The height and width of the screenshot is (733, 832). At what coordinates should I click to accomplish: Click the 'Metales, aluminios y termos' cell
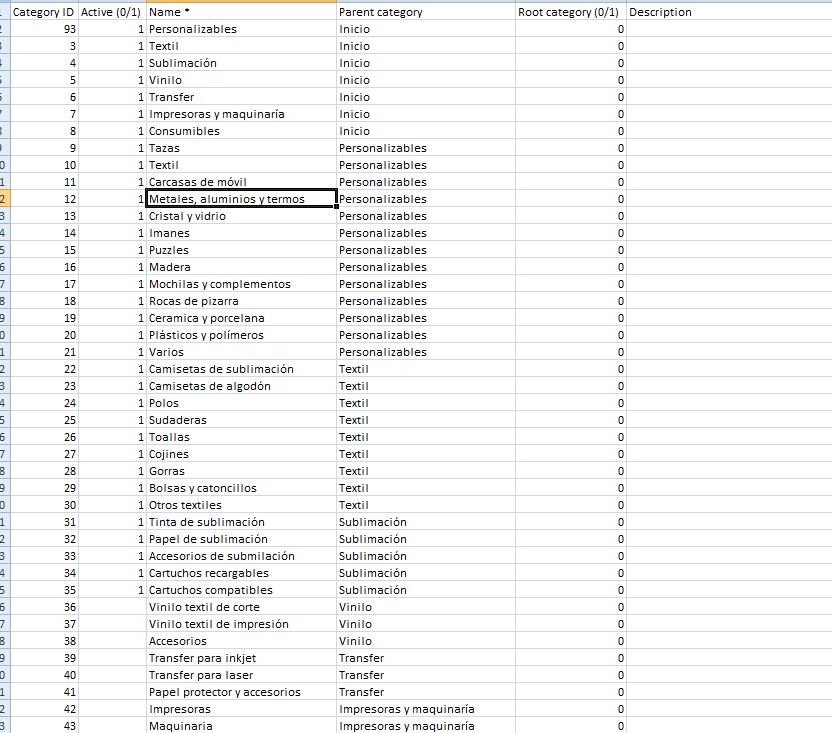click(x=241, y=199)
